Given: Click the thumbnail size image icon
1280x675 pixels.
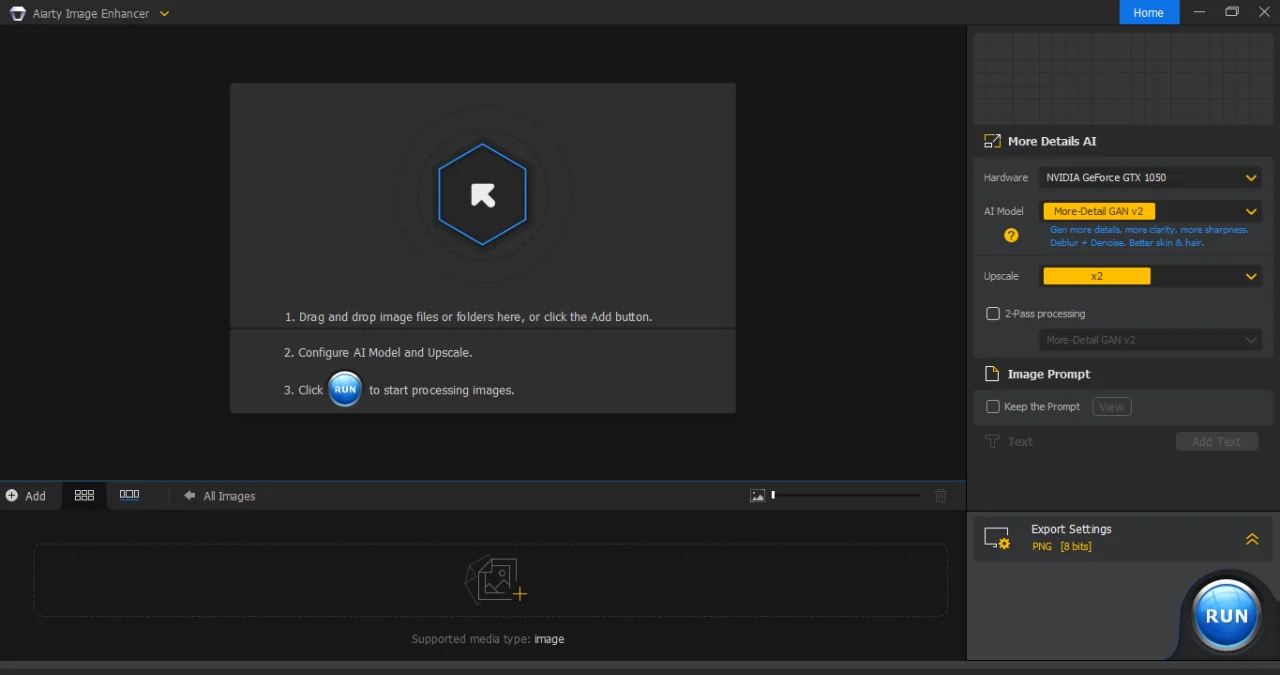Looking at the screenshot, I should (x=758, y=496).
